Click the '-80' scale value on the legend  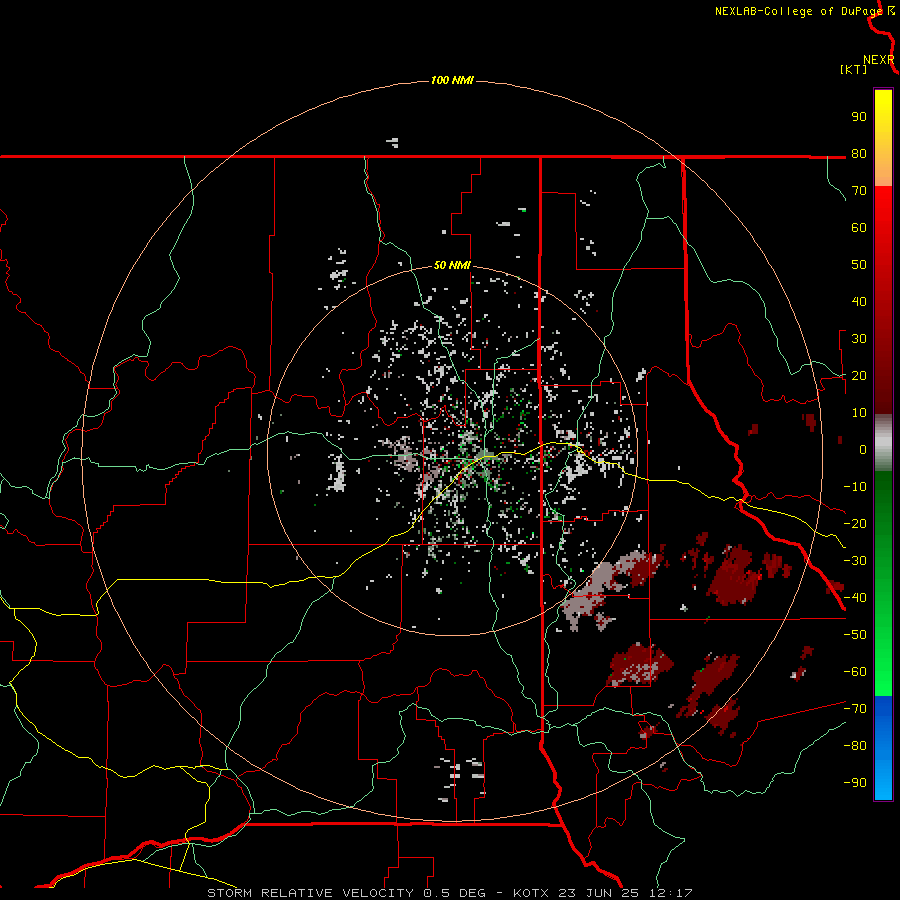[855, 746]
